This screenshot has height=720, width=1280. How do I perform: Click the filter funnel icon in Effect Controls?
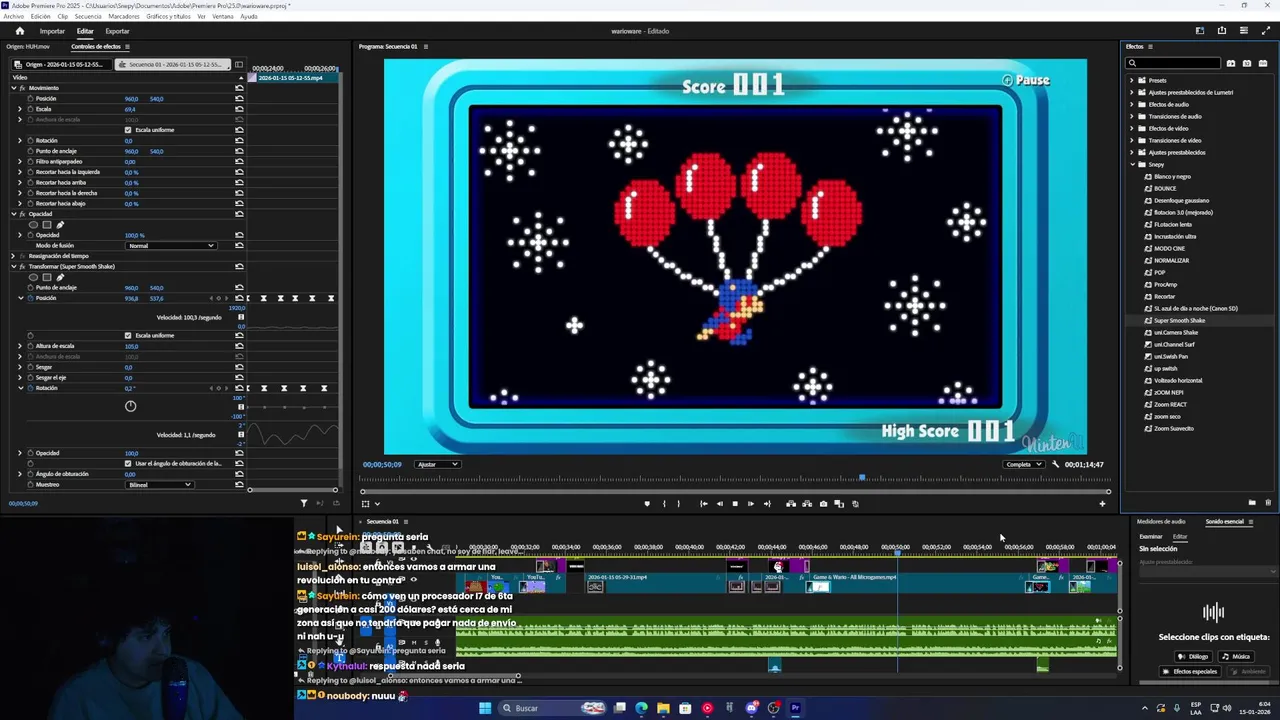click(304, 503)
